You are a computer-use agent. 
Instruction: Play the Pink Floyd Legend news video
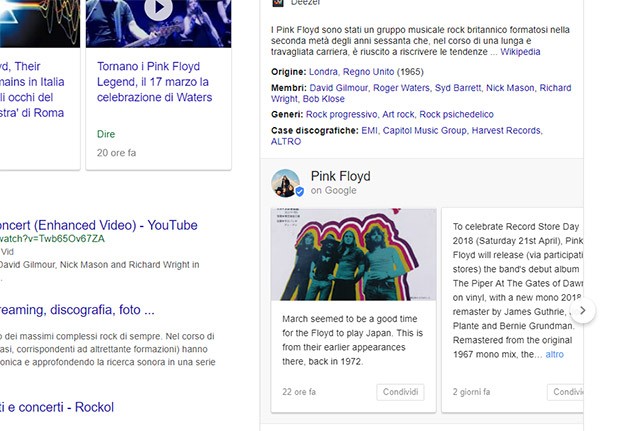click(158, 8)
